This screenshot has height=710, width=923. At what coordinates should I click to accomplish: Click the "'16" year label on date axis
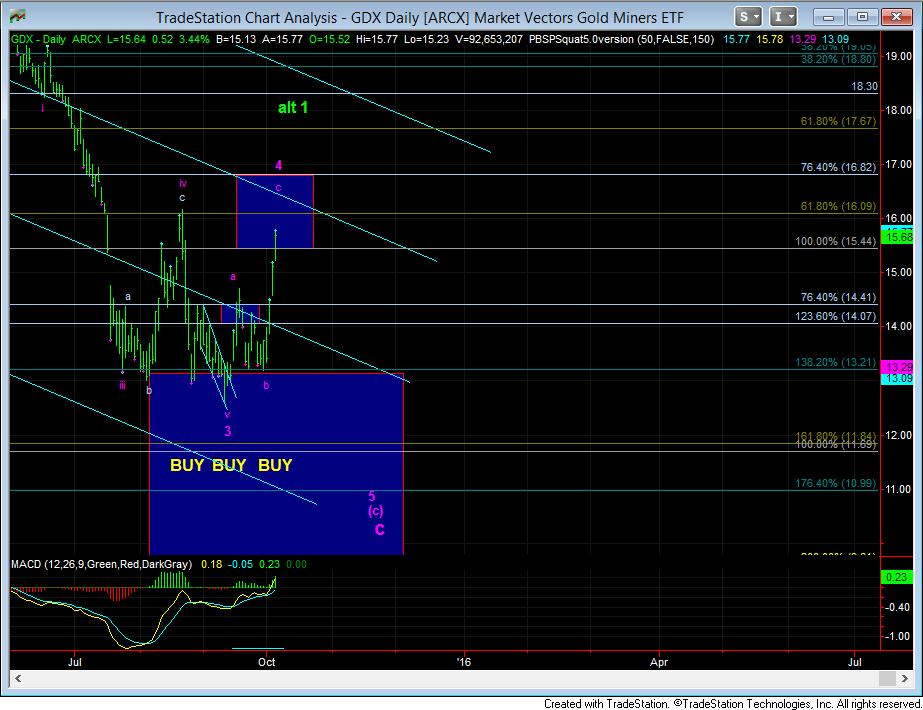pos(464,662)
